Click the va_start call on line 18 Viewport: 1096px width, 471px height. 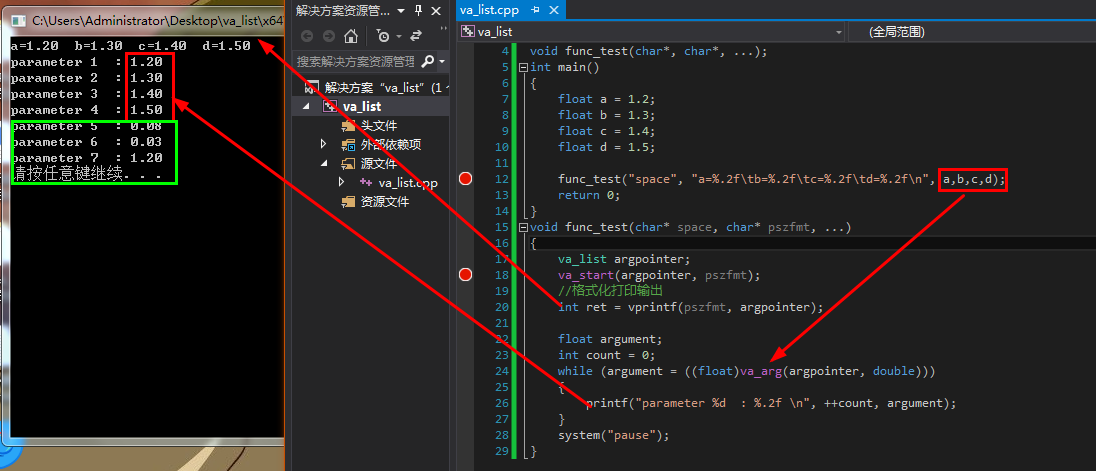[x=658, y=275]
